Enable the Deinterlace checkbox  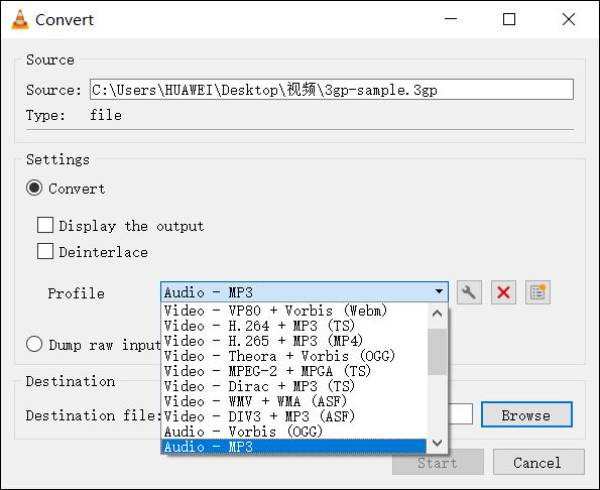pyautogui.click(x=45, y=251)
